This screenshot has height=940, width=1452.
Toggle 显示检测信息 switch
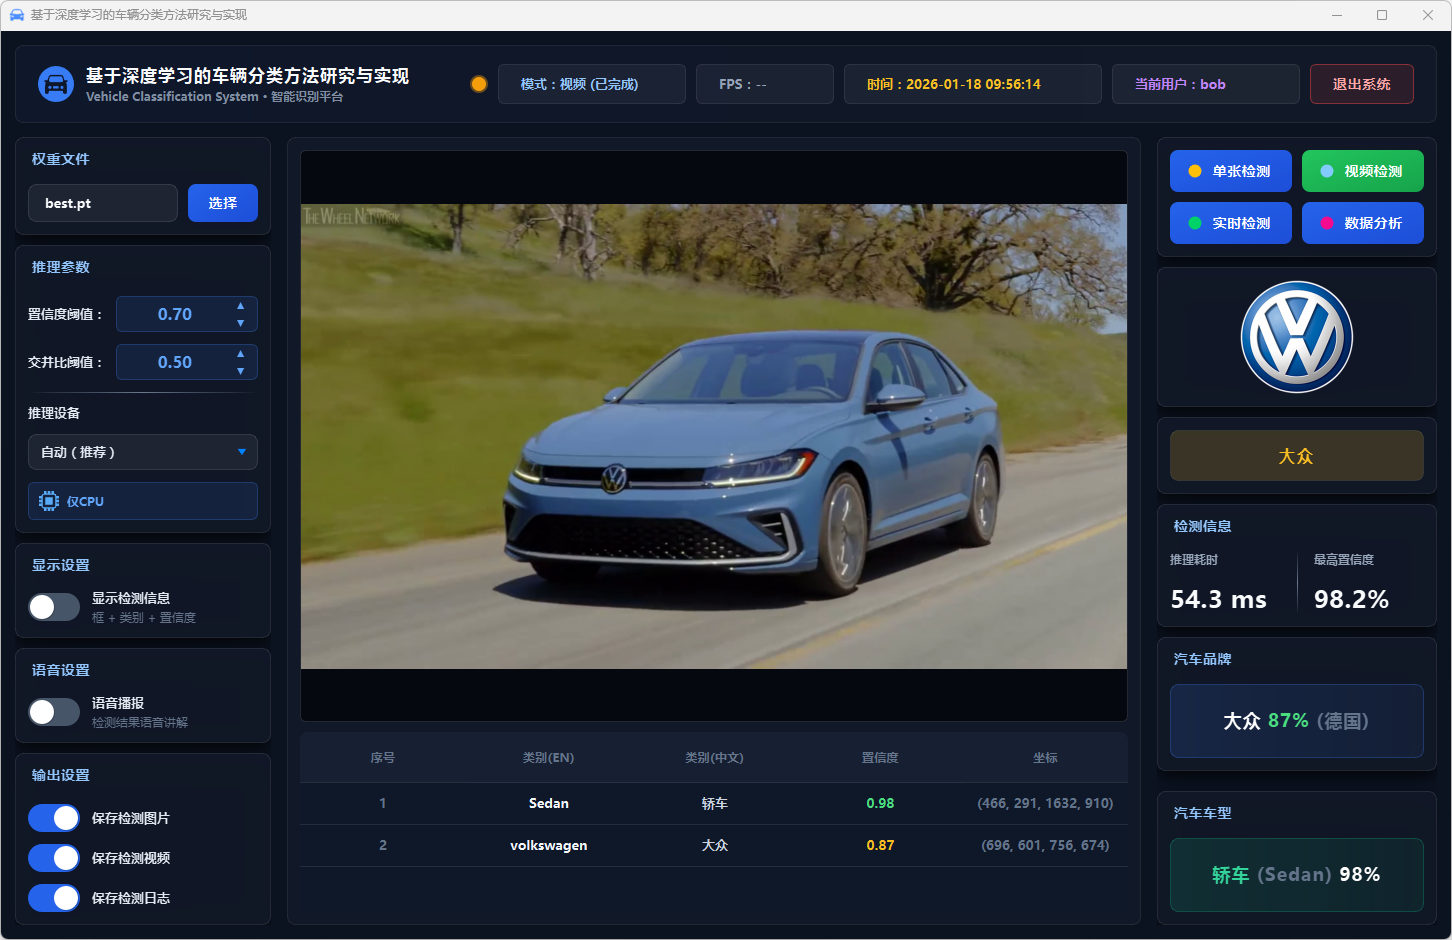(x=54, y=607)
